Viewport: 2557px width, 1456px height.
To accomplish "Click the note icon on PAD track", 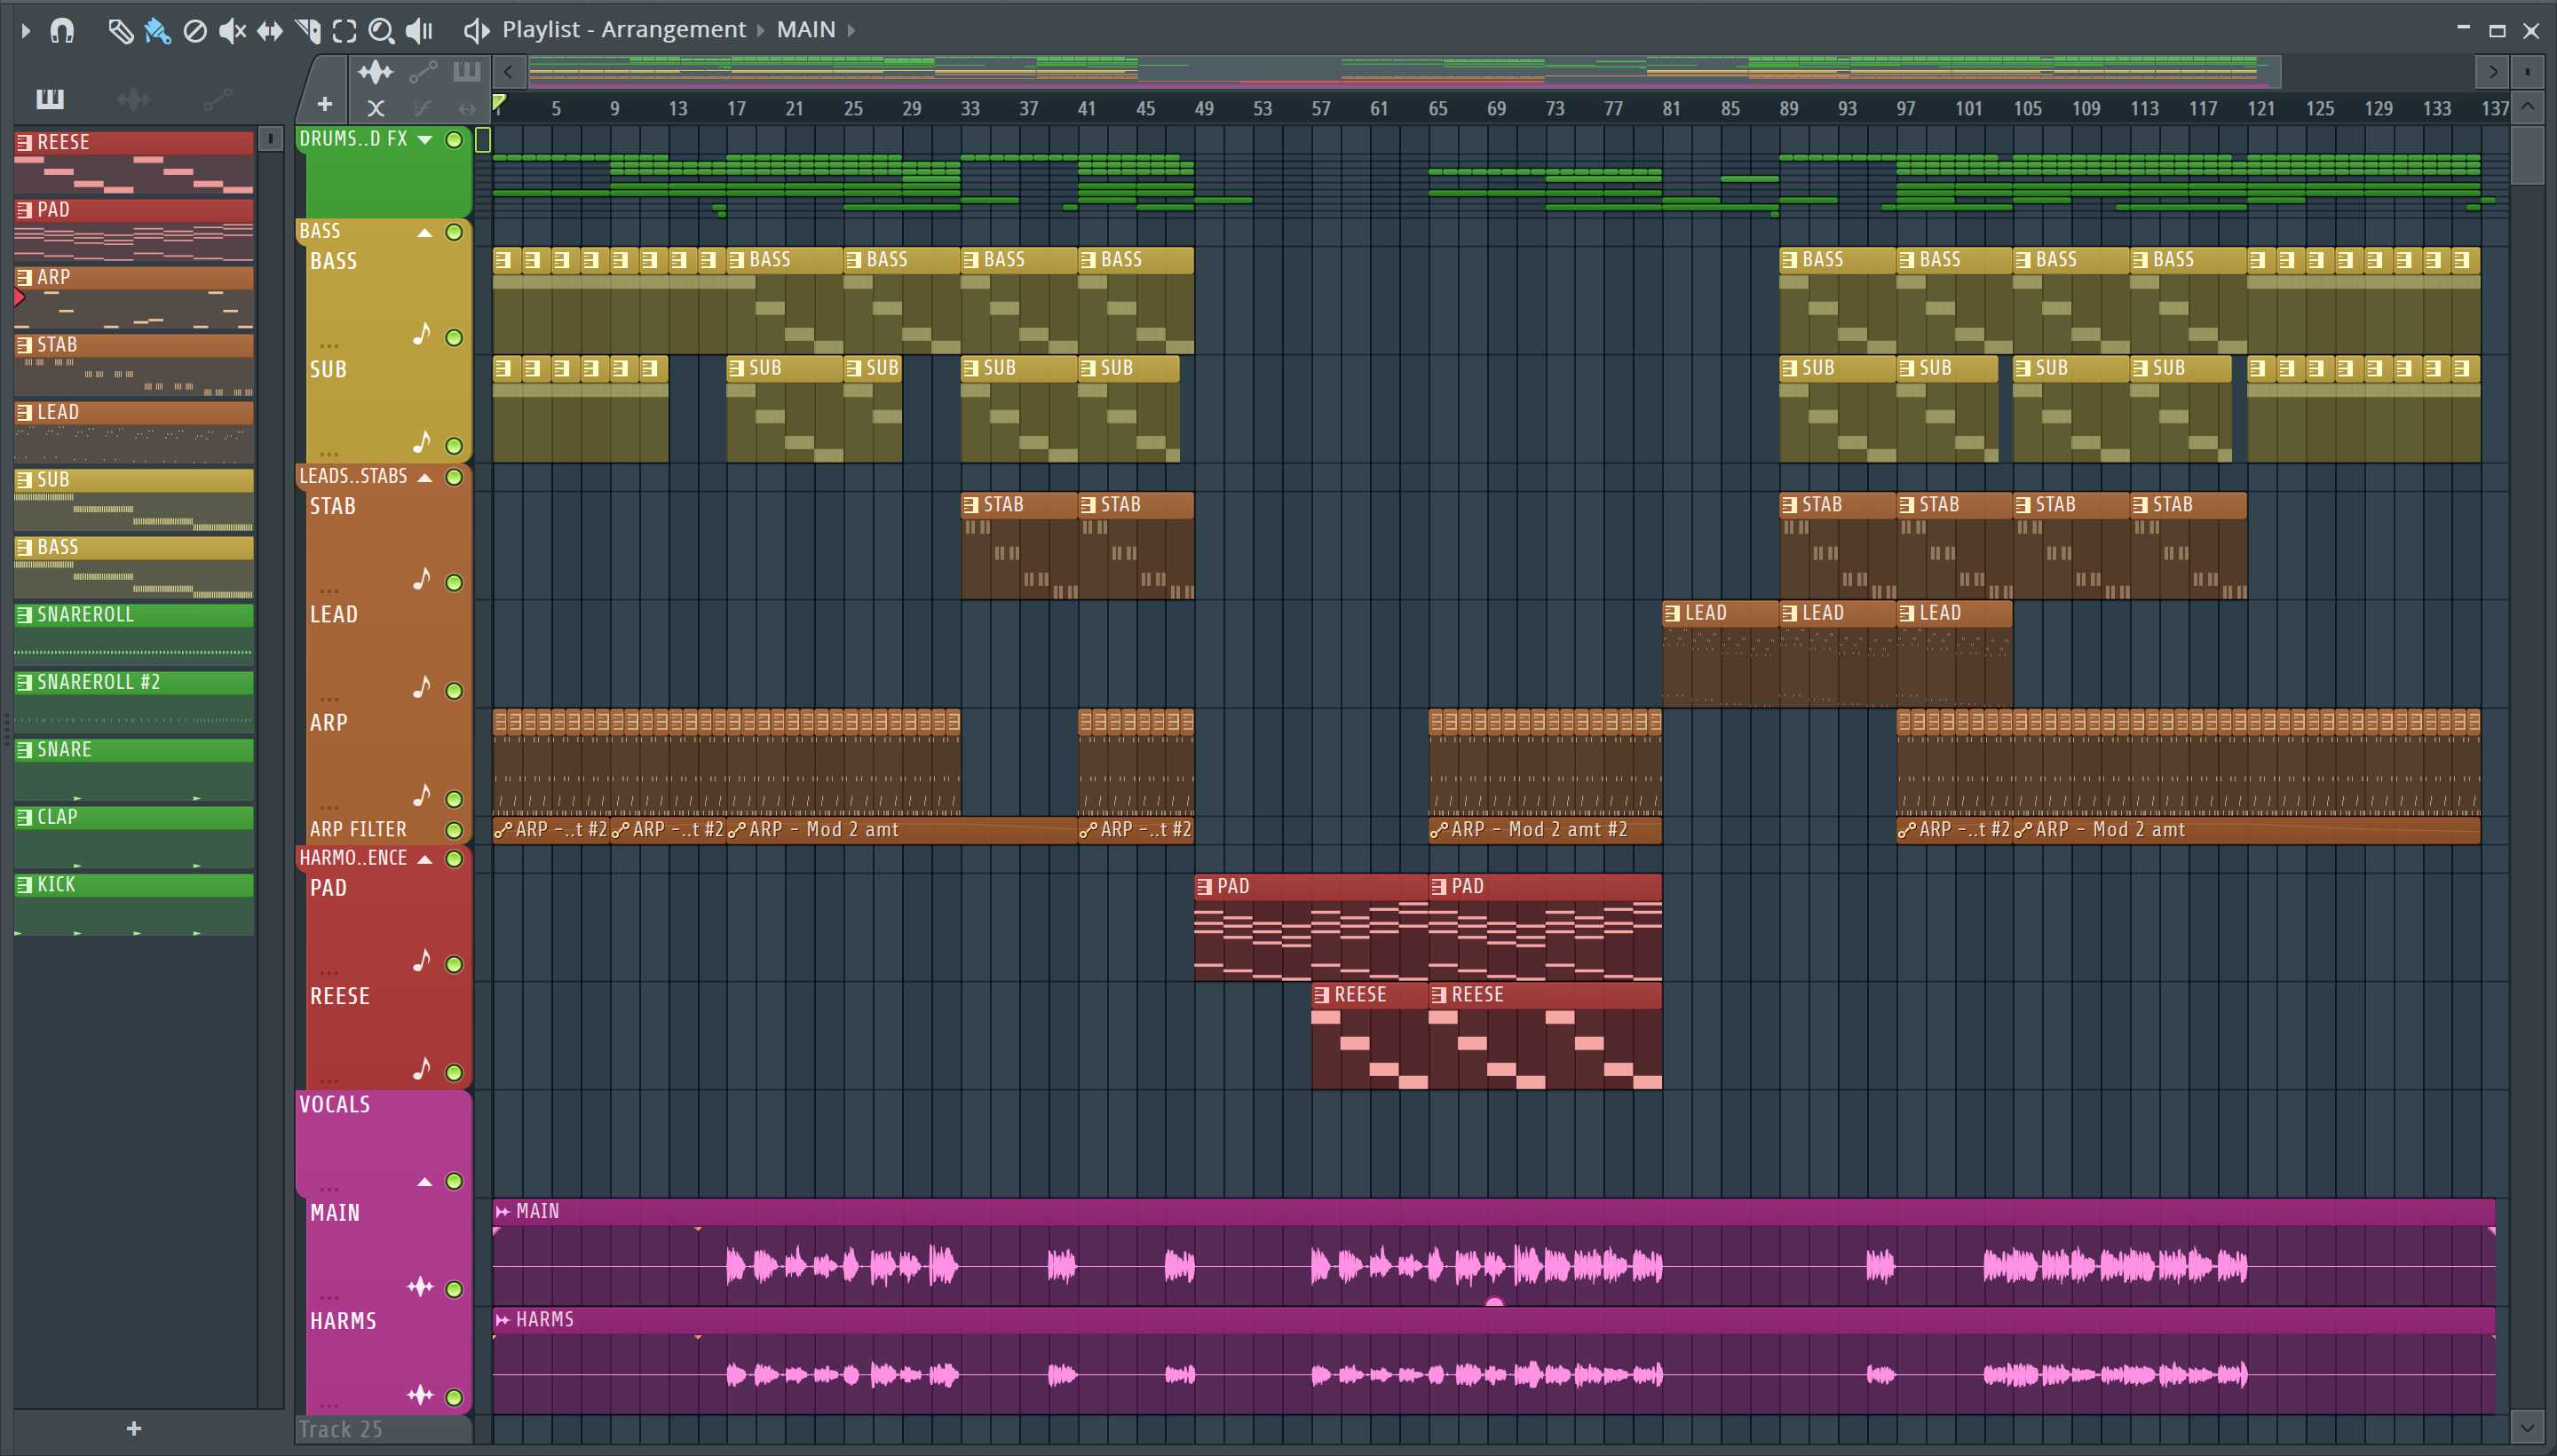I will pyautogui.click(x=422, y=961).
